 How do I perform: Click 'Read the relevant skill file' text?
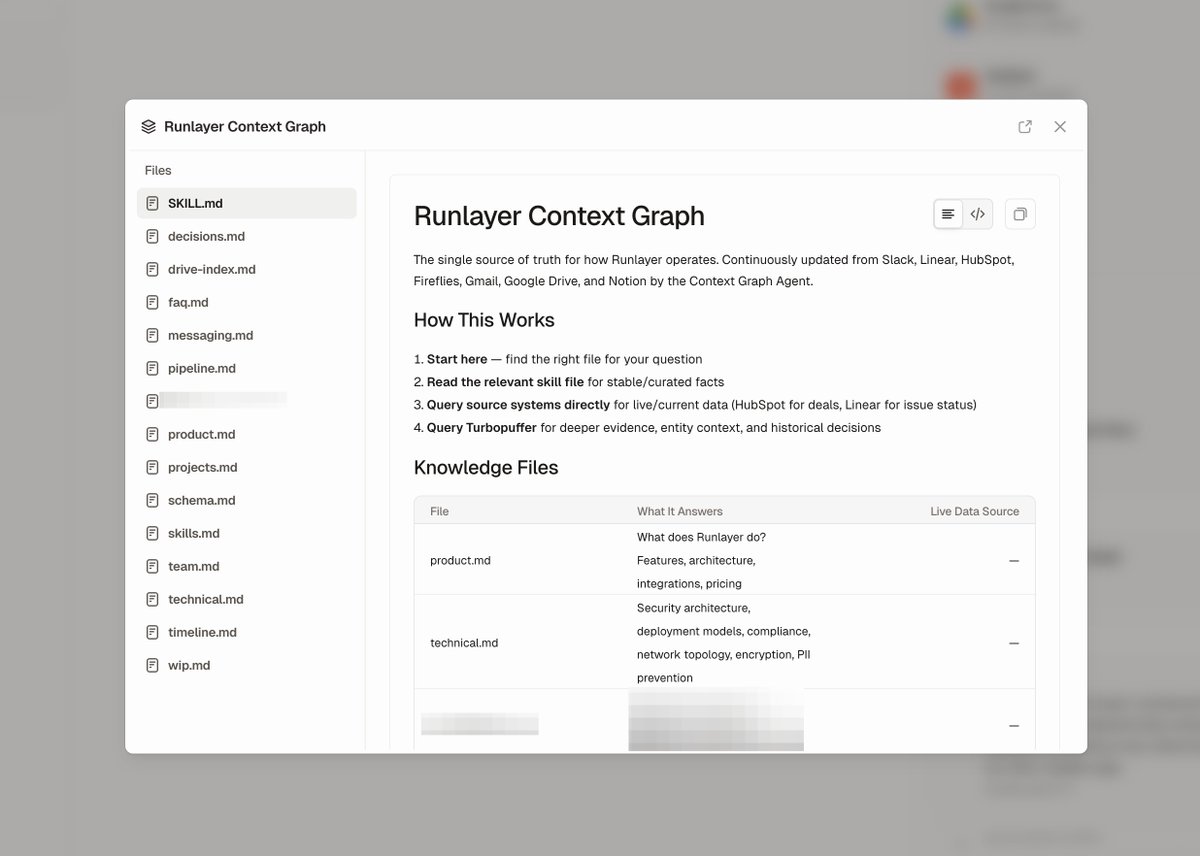pos(505,382)
